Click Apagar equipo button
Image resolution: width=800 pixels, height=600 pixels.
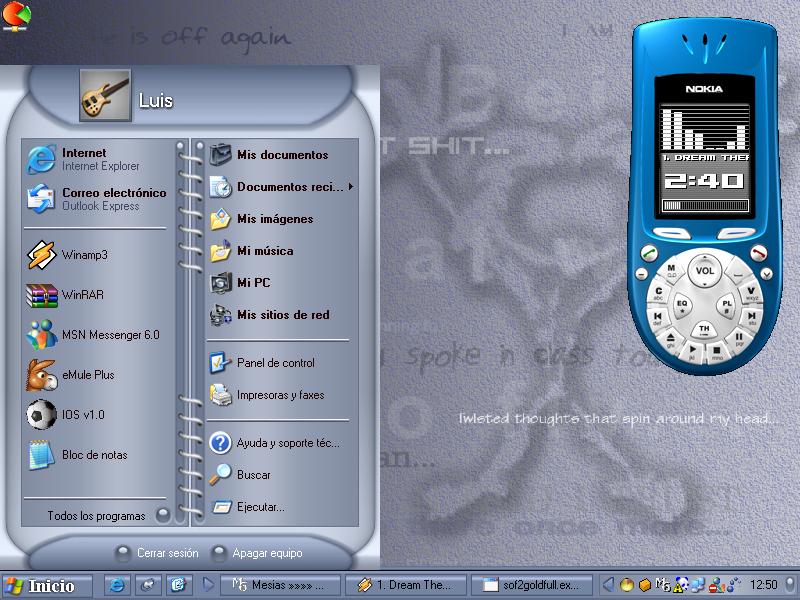257,553
